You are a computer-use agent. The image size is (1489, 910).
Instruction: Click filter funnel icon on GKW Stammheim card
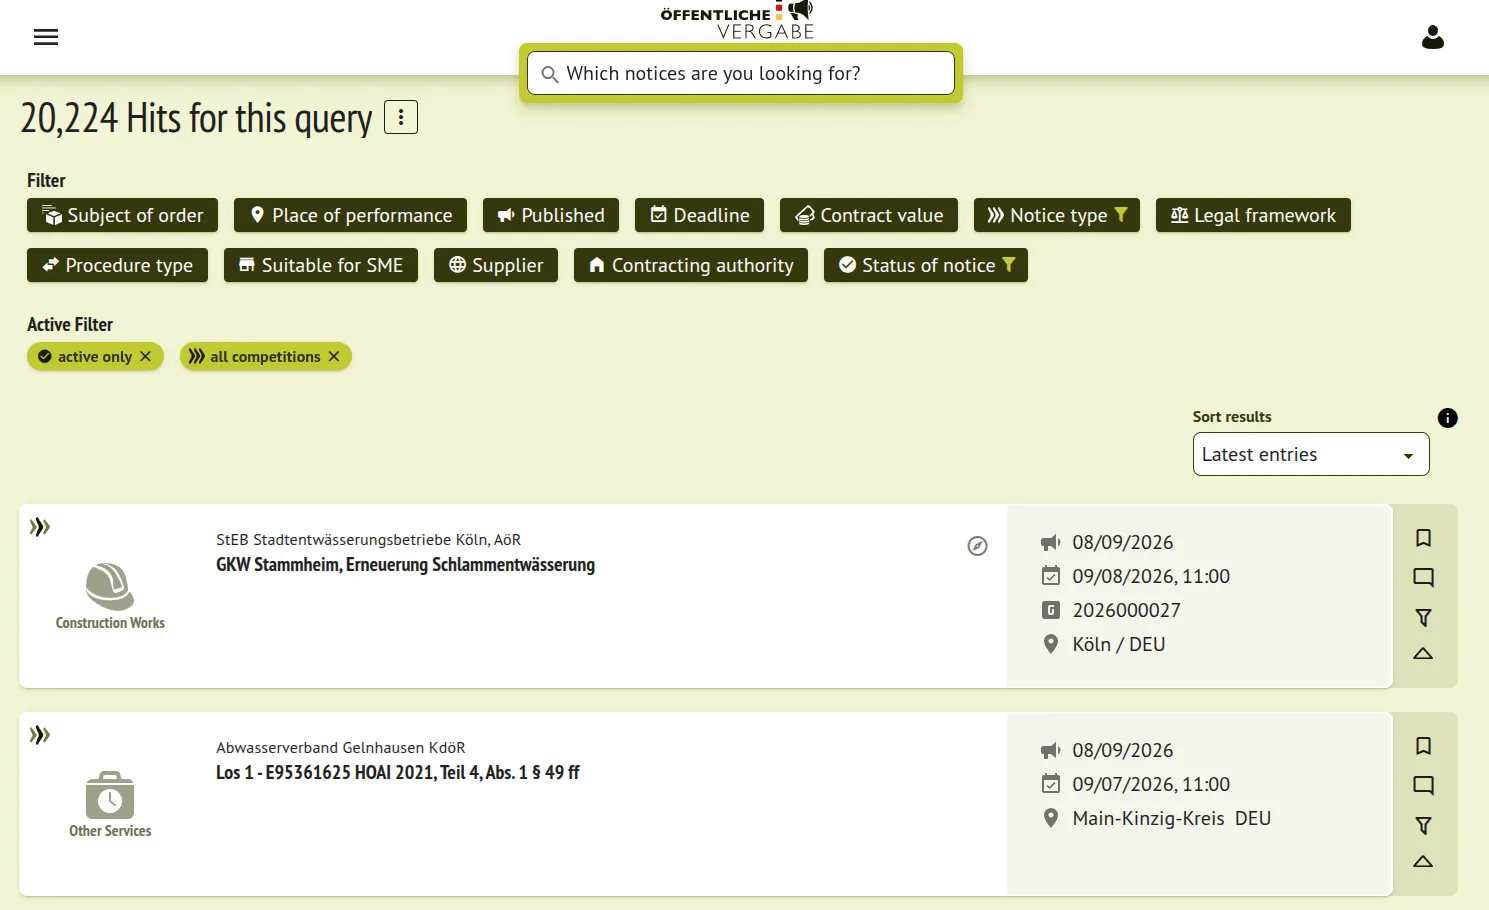[x=1423, y=618]
